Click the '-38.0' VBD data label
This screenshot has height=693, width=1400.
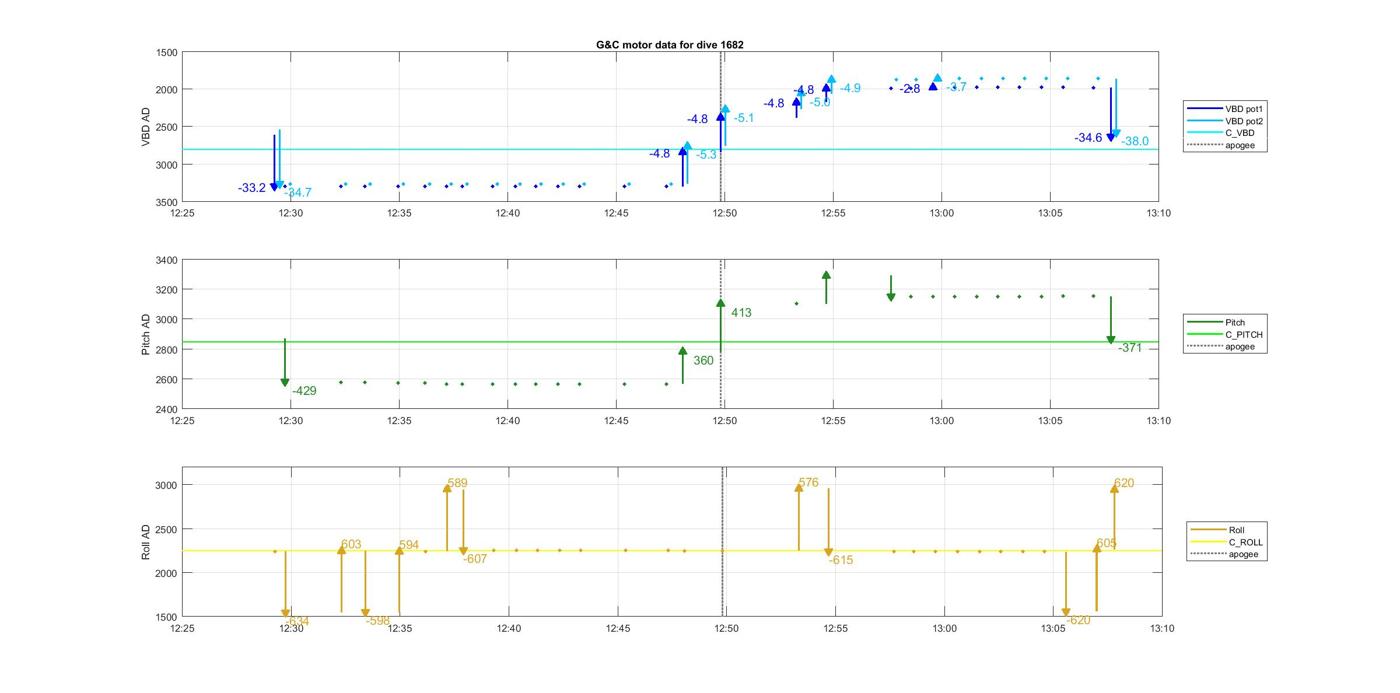[1135, 141]
